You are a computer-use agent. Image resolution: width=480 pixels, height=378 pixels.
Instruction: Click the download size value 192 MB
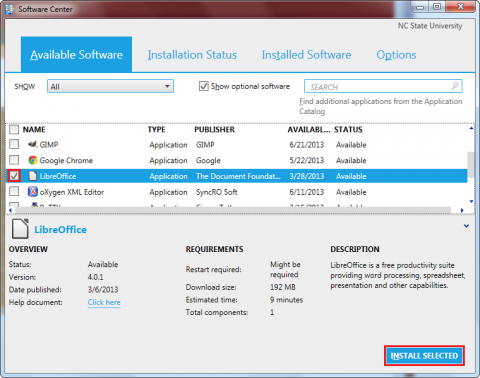tap(283, 287)
